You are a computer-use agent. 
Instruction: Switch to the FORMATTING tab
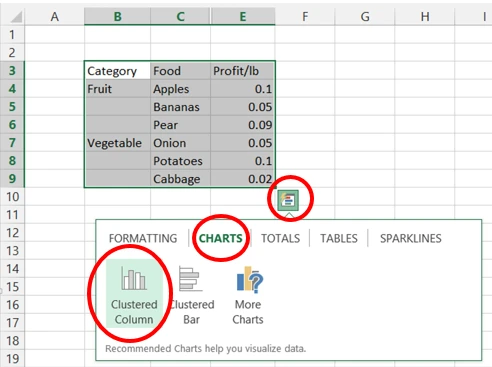pos(143,238)
